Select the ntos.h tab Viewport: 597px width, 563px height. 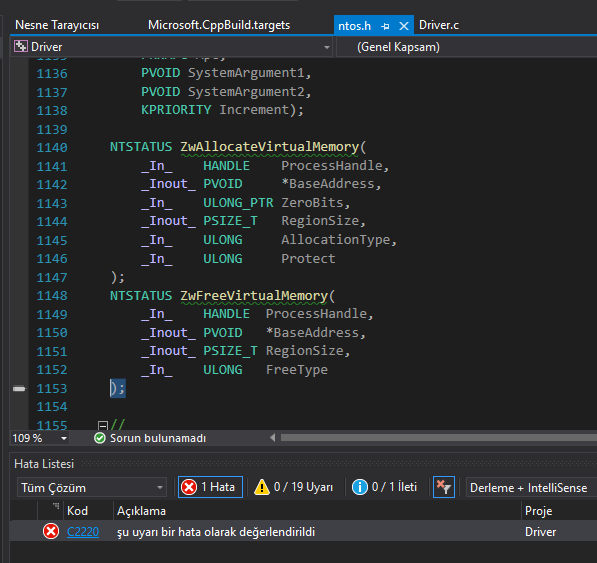point(354,26)
